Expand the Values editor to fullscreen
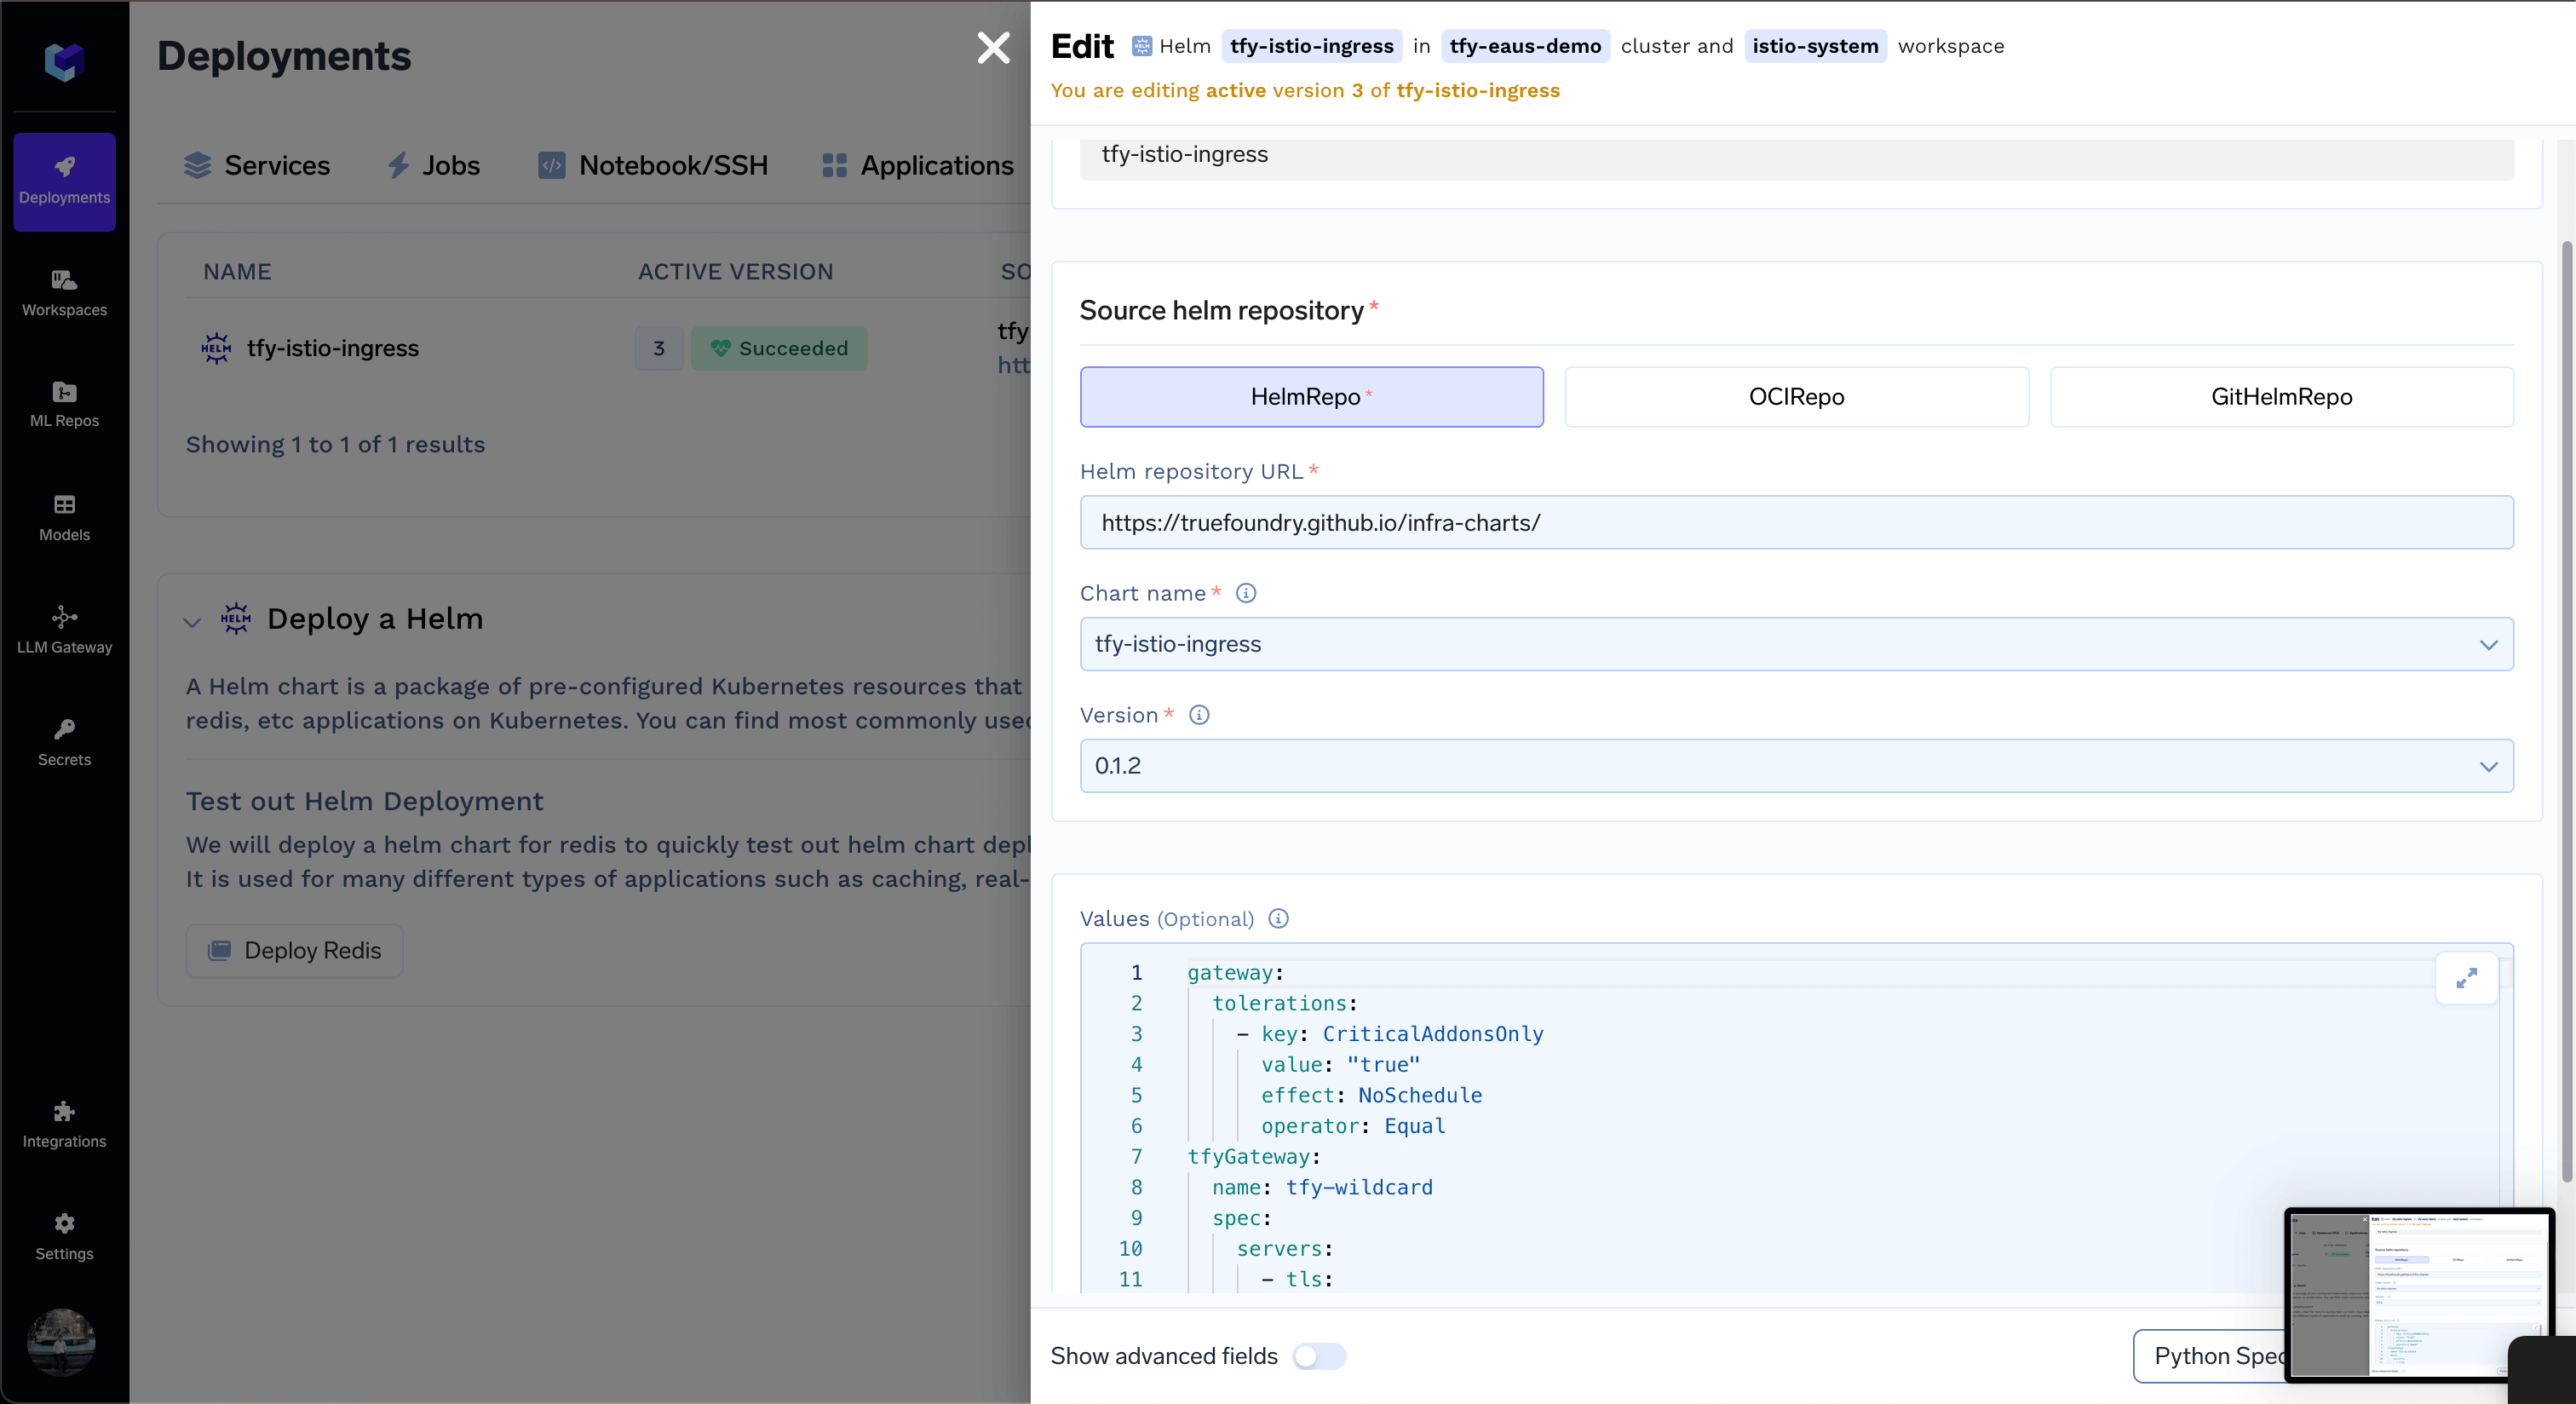2576x1404 pixels. pyautogui.click(x=2466, y=977)
